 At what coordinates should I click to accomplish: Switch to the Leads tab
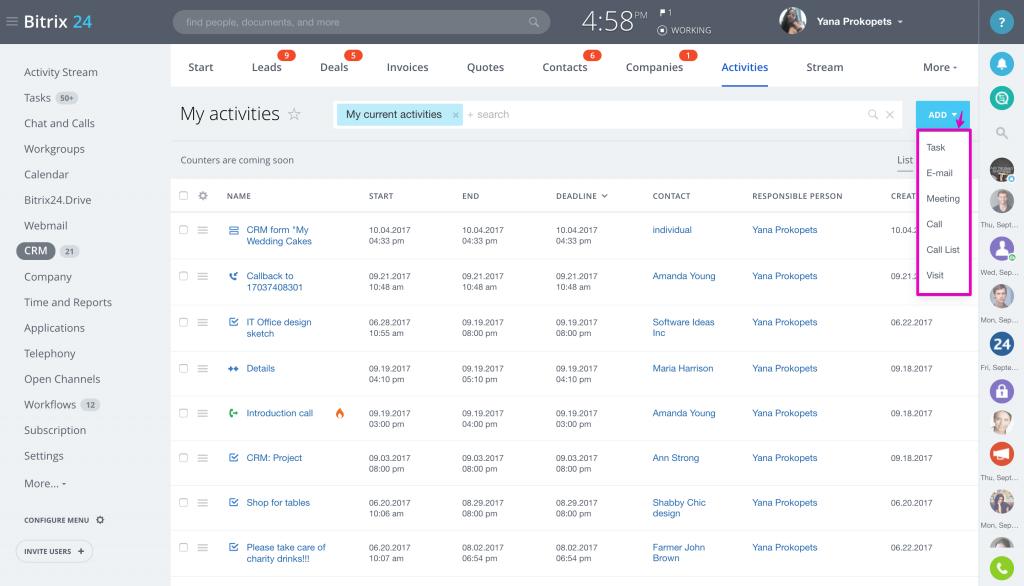click(266, 67)
